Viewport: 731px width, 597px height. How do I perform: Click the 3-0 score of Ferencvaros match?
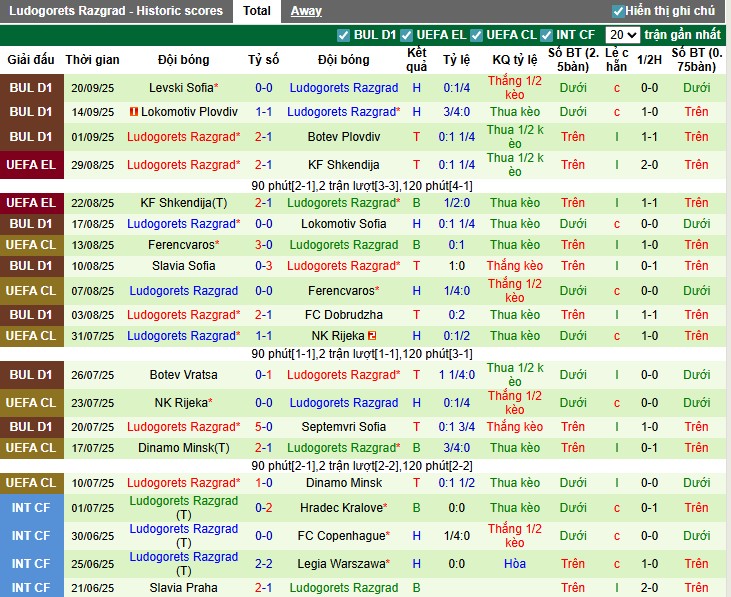pos(263,245)
